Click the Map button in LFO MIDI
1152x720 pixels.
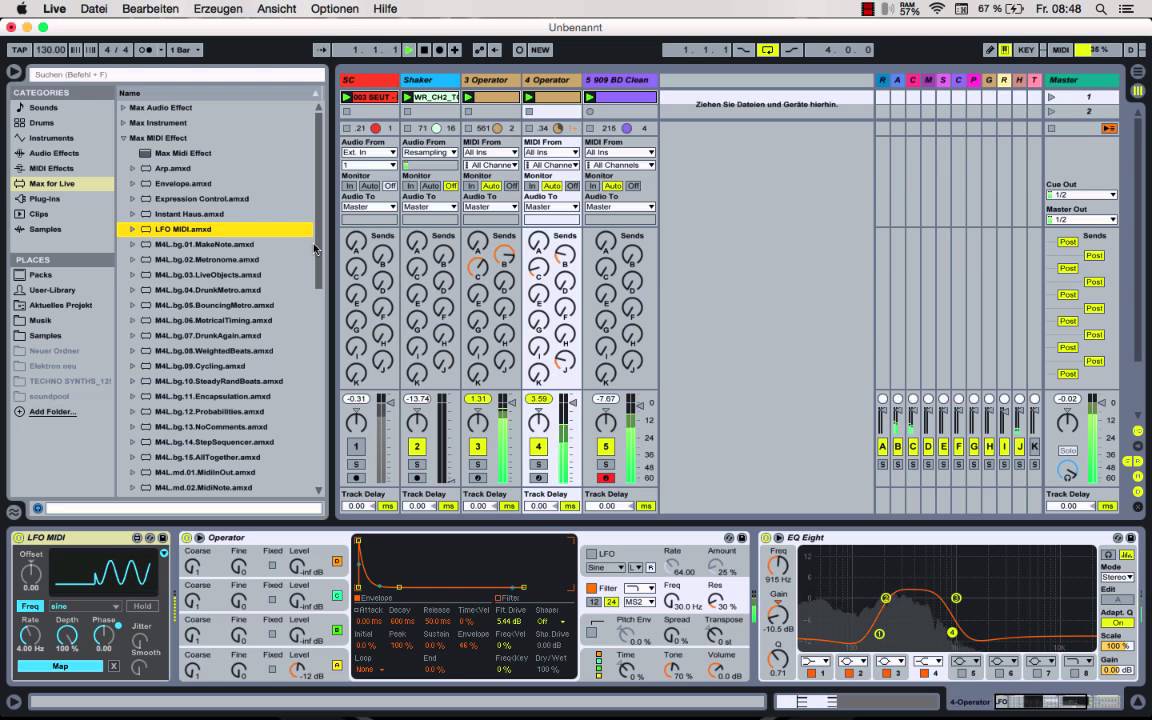coord(60,666)
